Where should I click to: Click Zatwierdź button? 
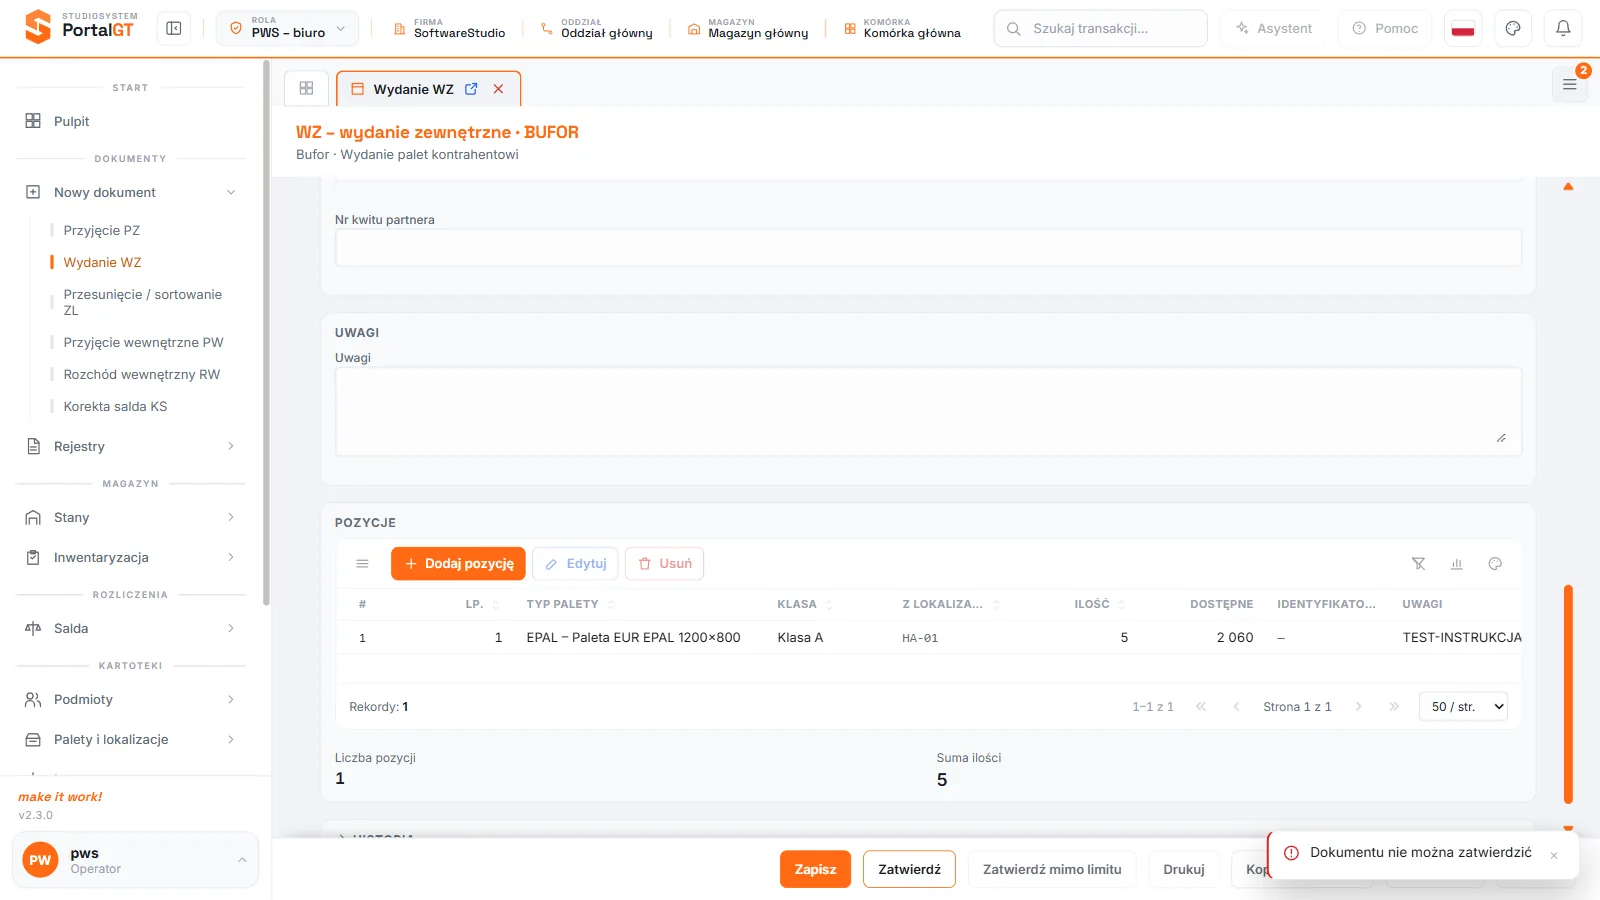(x=909, y=869)
